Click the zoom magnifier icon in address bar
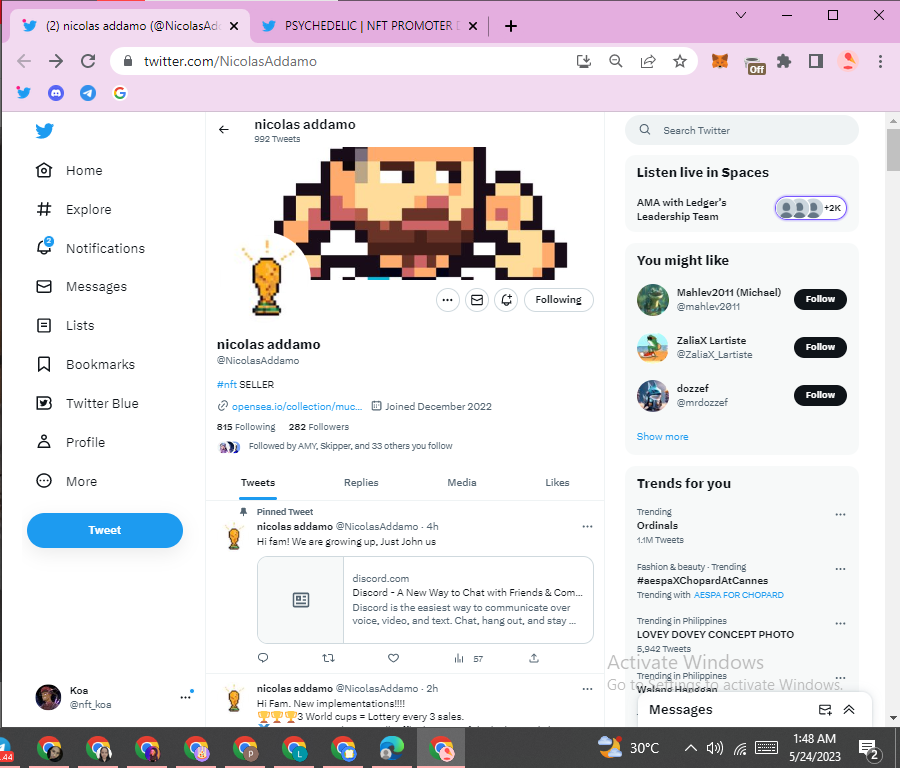The height and width of the screenshot is (768, 900). 616,61
